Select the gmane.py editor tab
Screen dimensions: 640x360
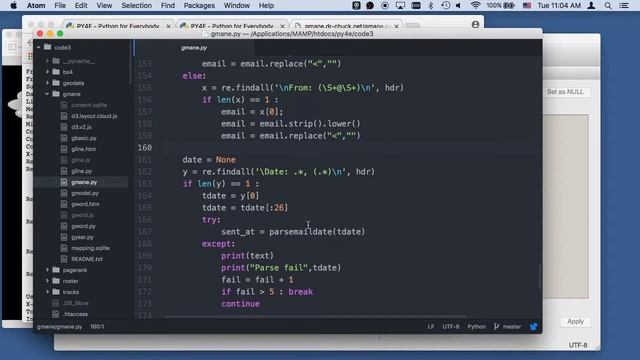(194, 48)
